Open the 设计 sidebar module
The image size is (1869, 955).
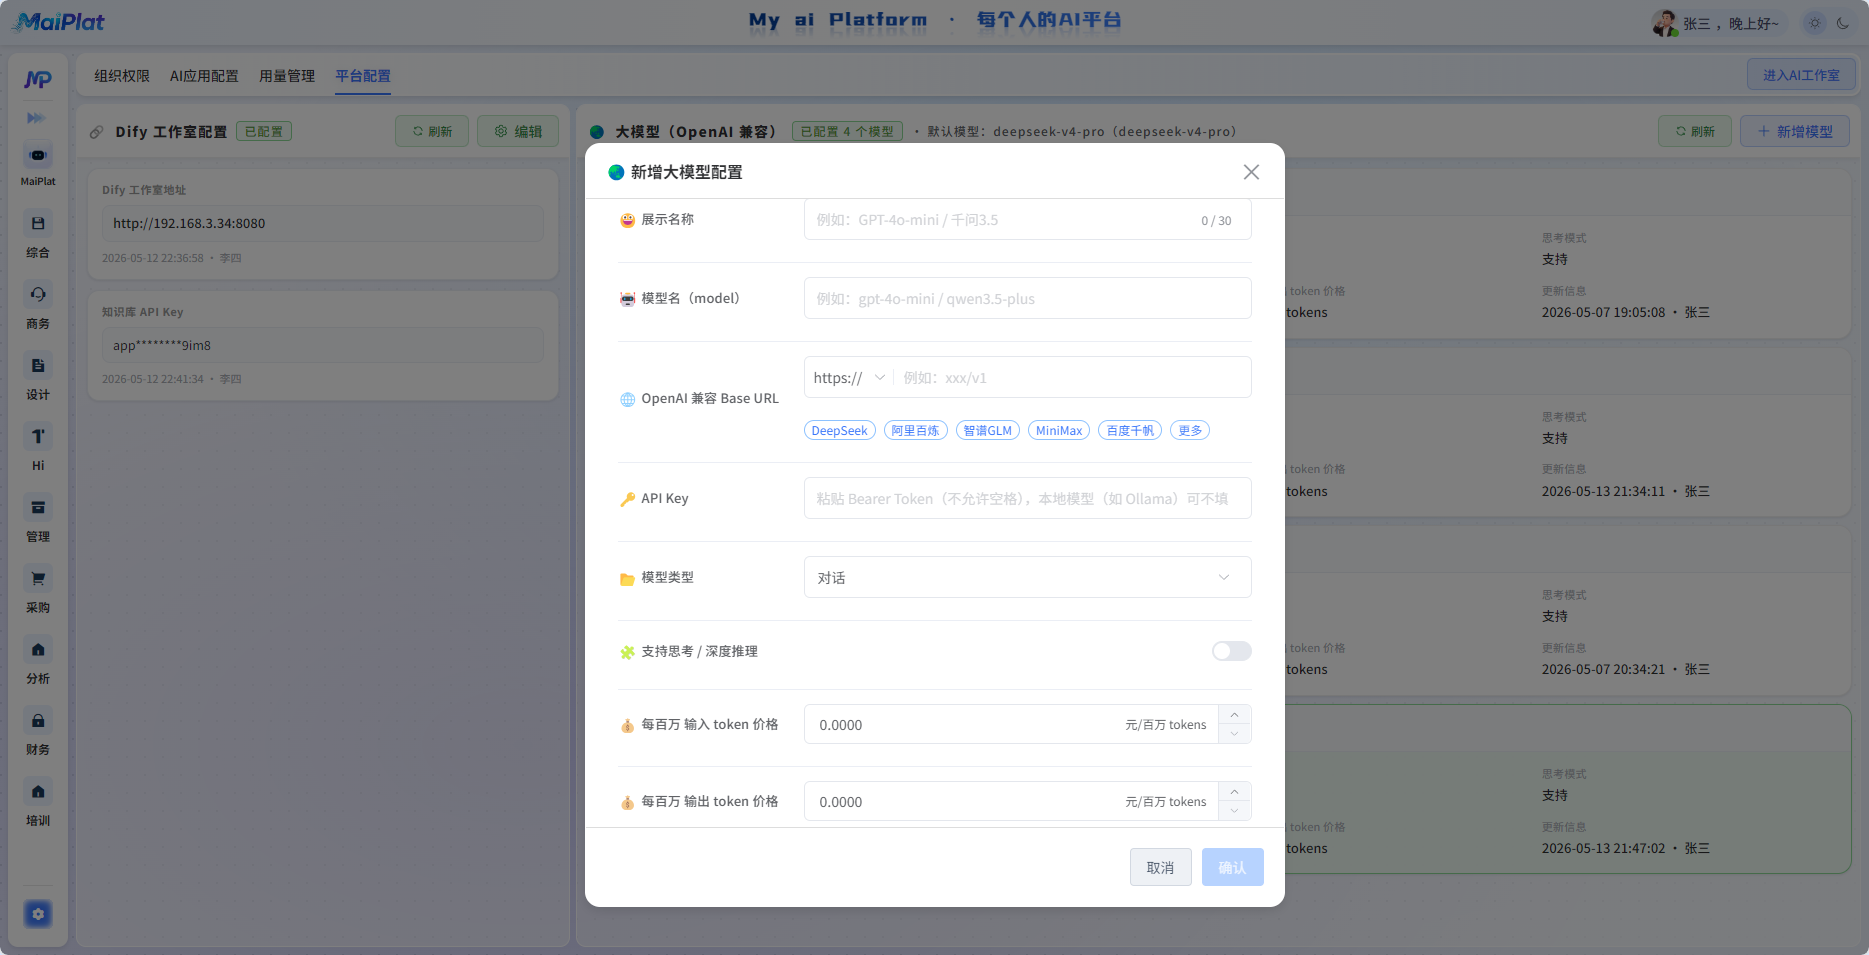[38, 366]
